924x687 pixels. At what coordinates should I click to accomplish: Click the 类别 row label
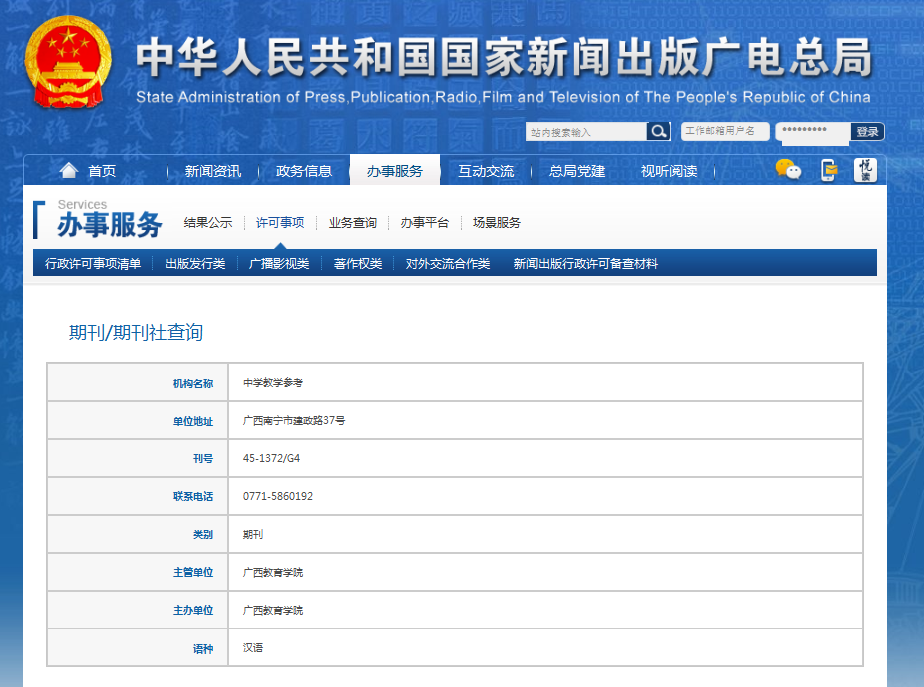coord(203,534)
